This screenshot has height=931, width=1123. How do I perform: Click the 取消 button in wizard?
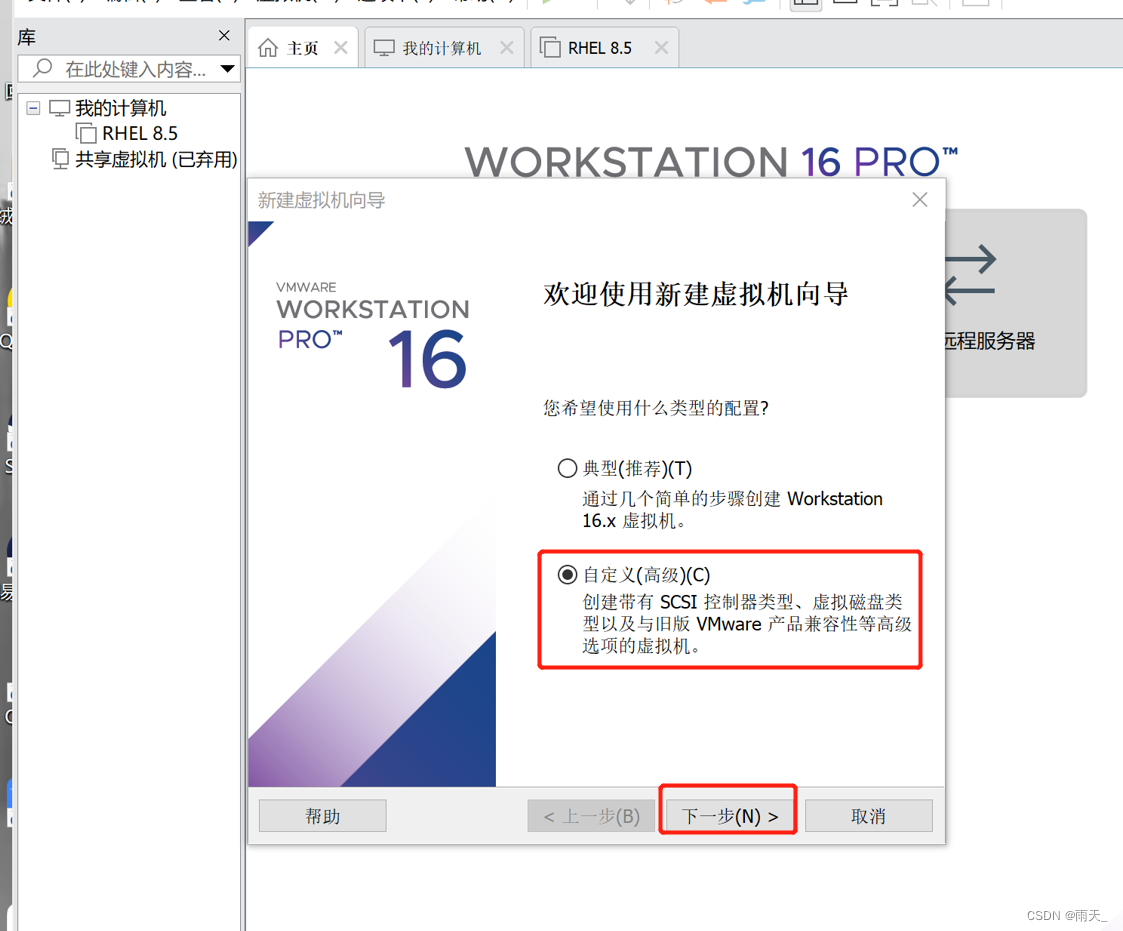click(x=869, y=816)
